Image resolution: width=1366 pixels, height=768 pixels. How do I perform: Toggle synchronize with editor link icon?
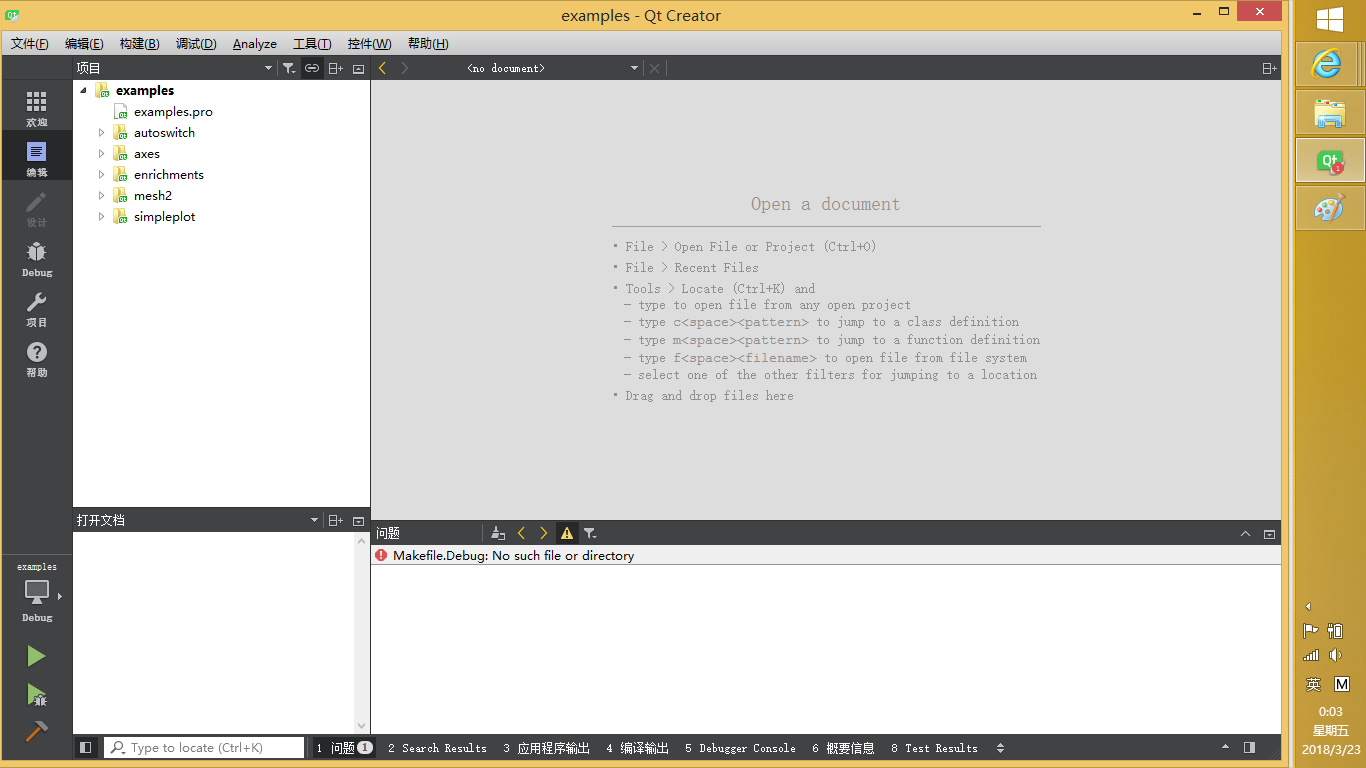click(x=312, y=68)
